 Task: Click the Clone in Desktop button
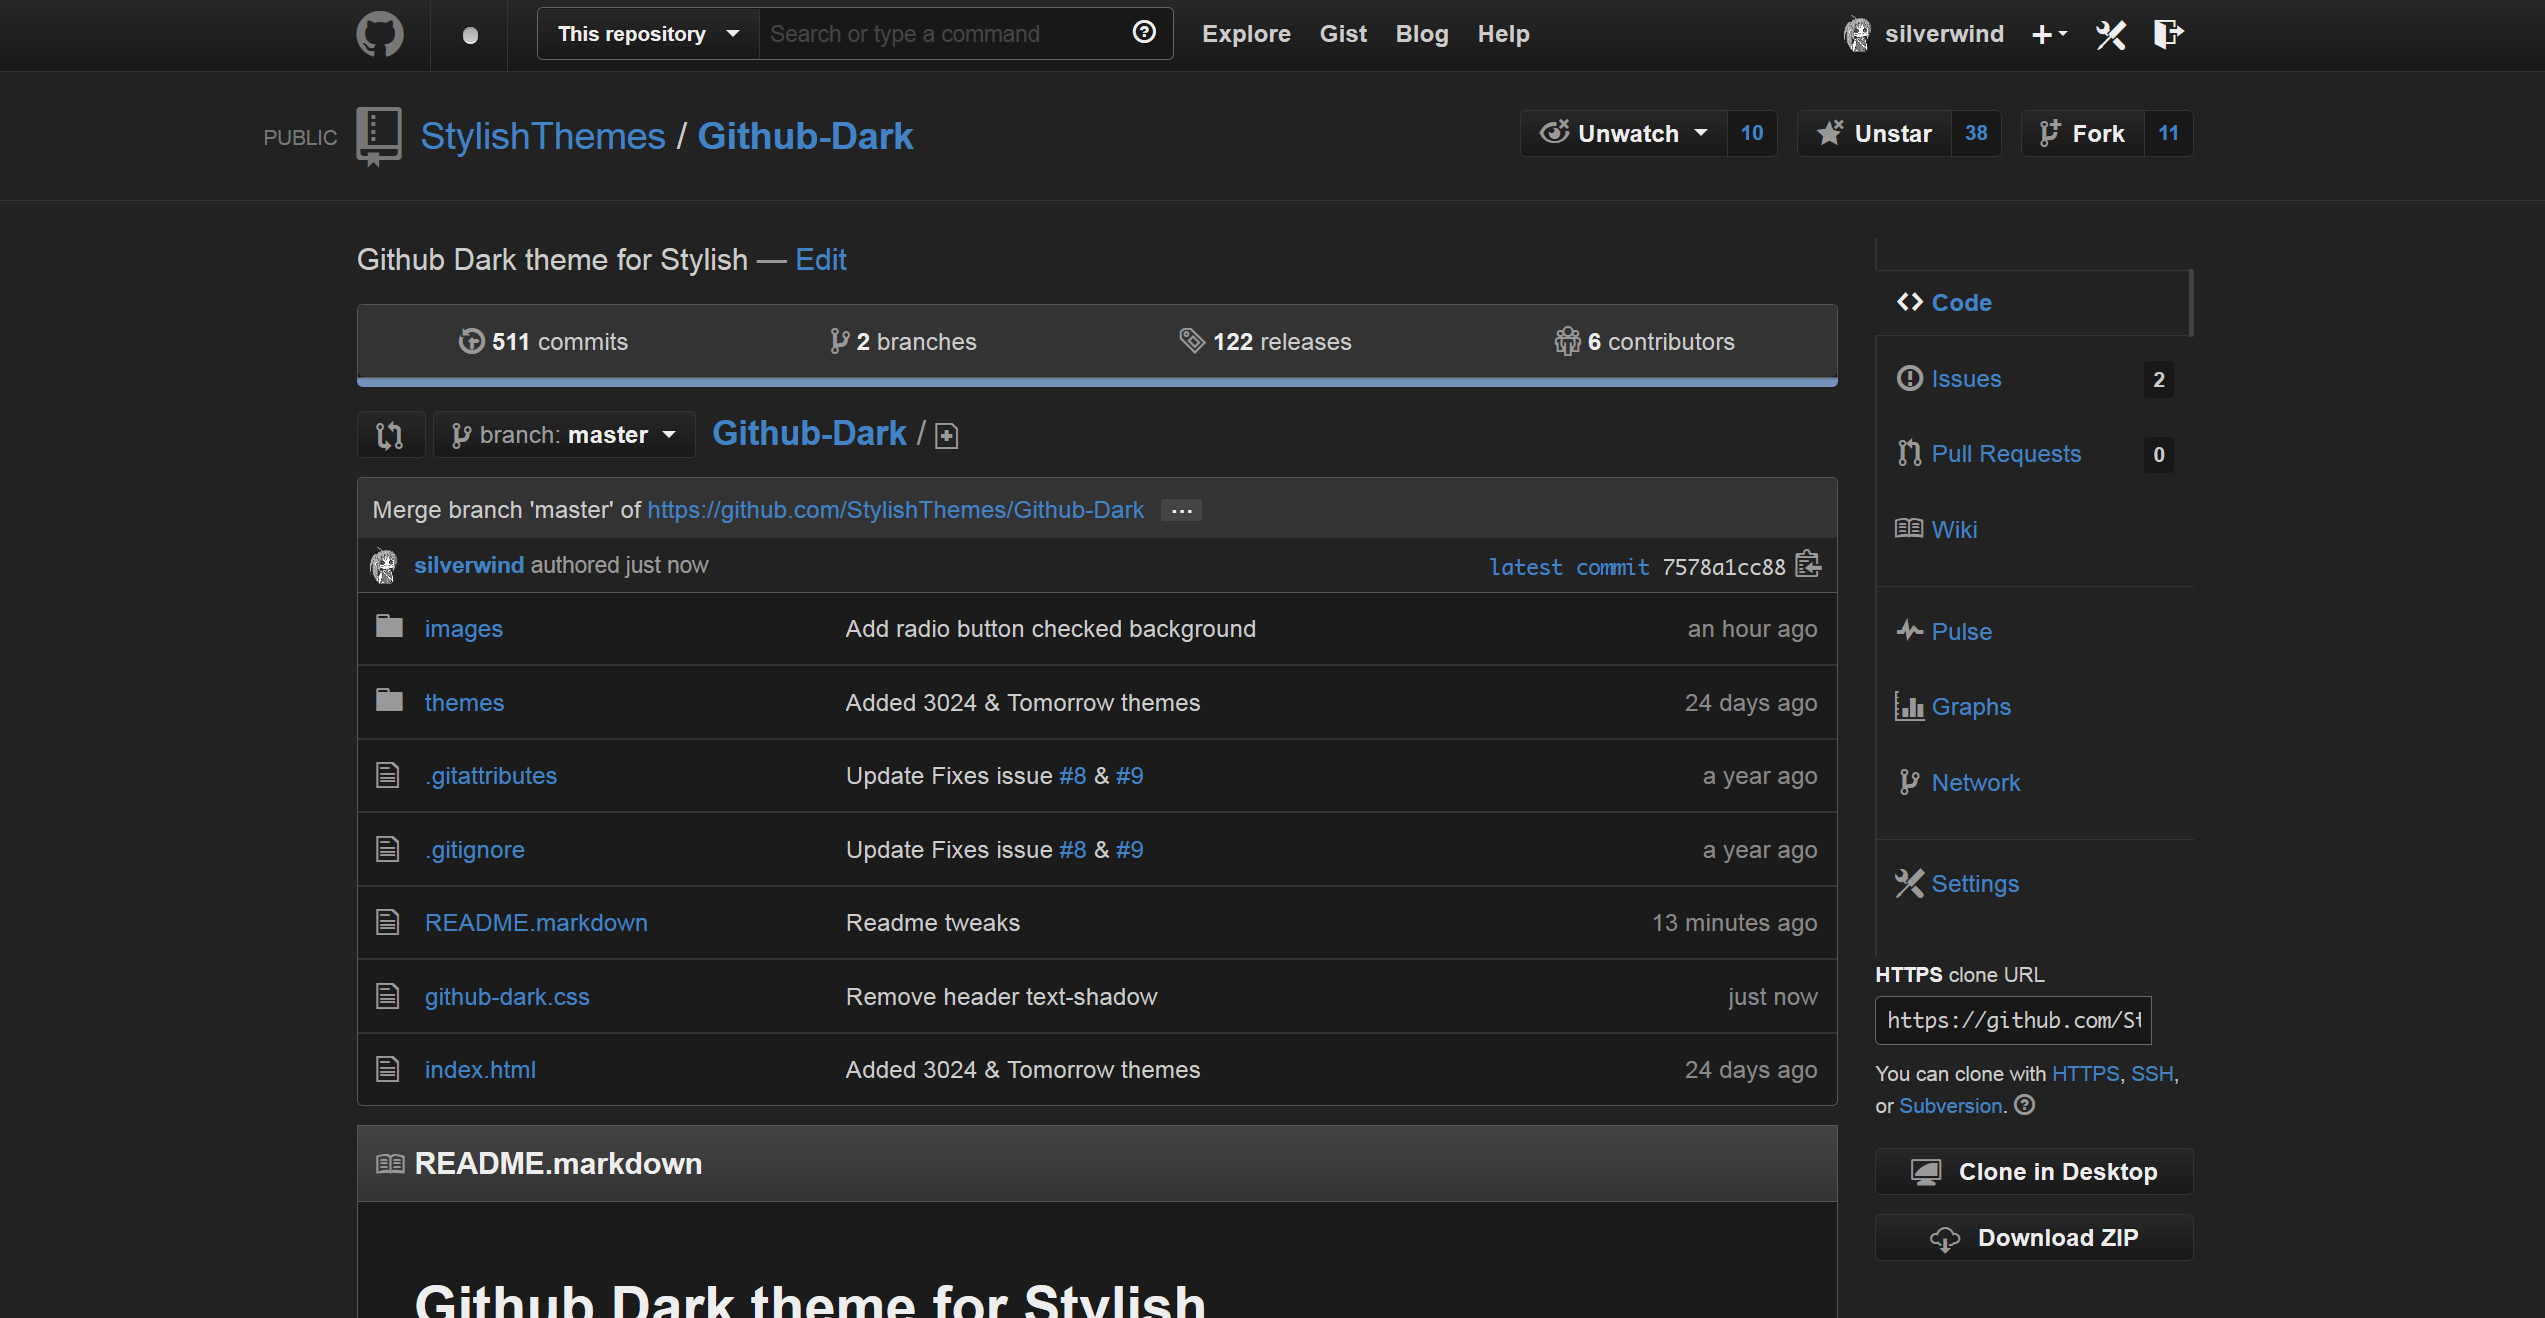pyautogui.click(x=2034, y=1171)
